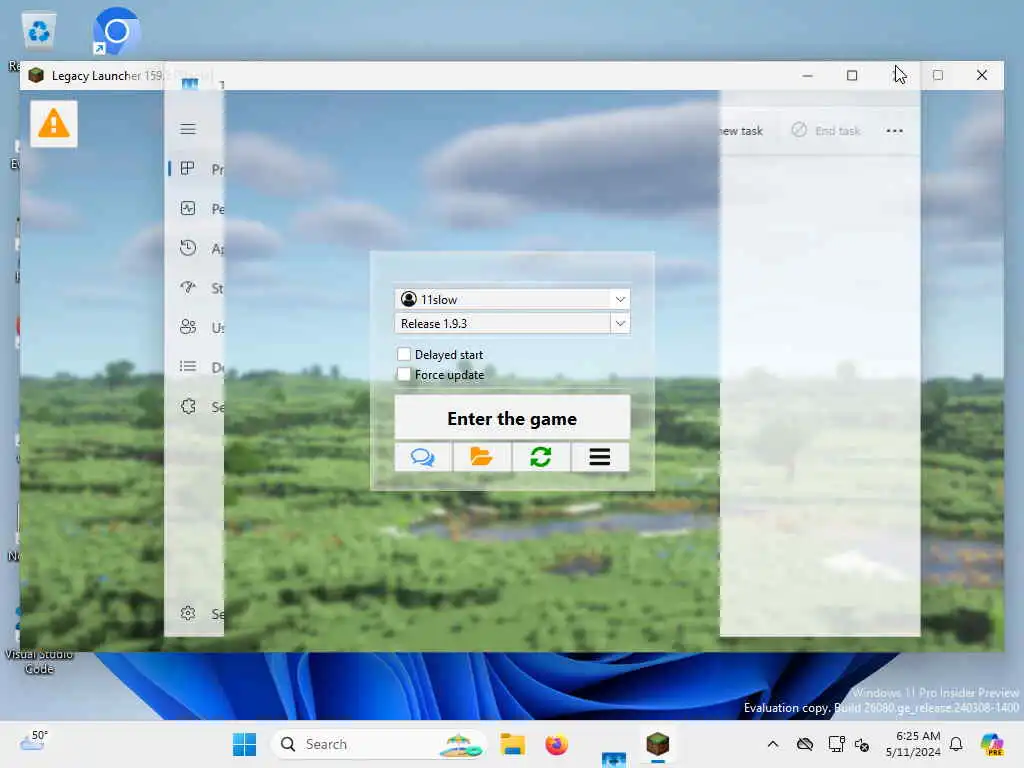This screenshot has width=1024, height=768.
Task: Click the Windows Start button
Action: point(244,744)
